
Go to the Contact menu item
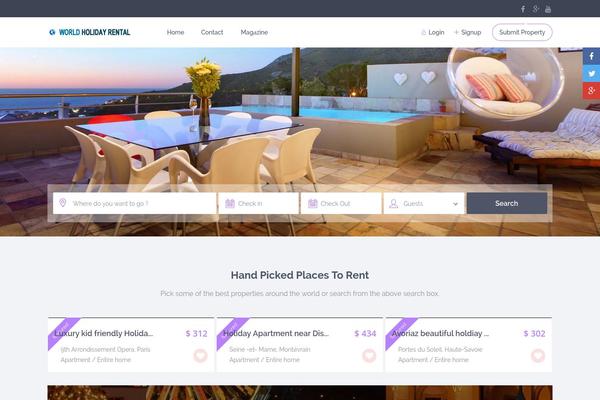212,32
